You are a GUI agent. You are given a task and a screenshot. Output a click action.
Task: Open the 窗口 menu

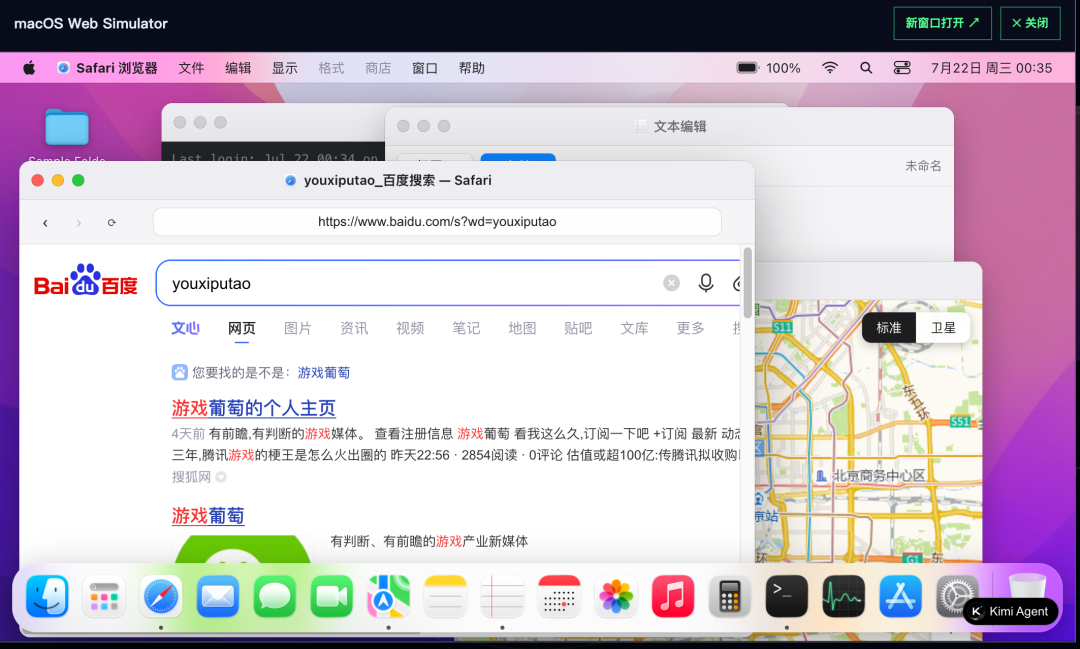point(424,68)
